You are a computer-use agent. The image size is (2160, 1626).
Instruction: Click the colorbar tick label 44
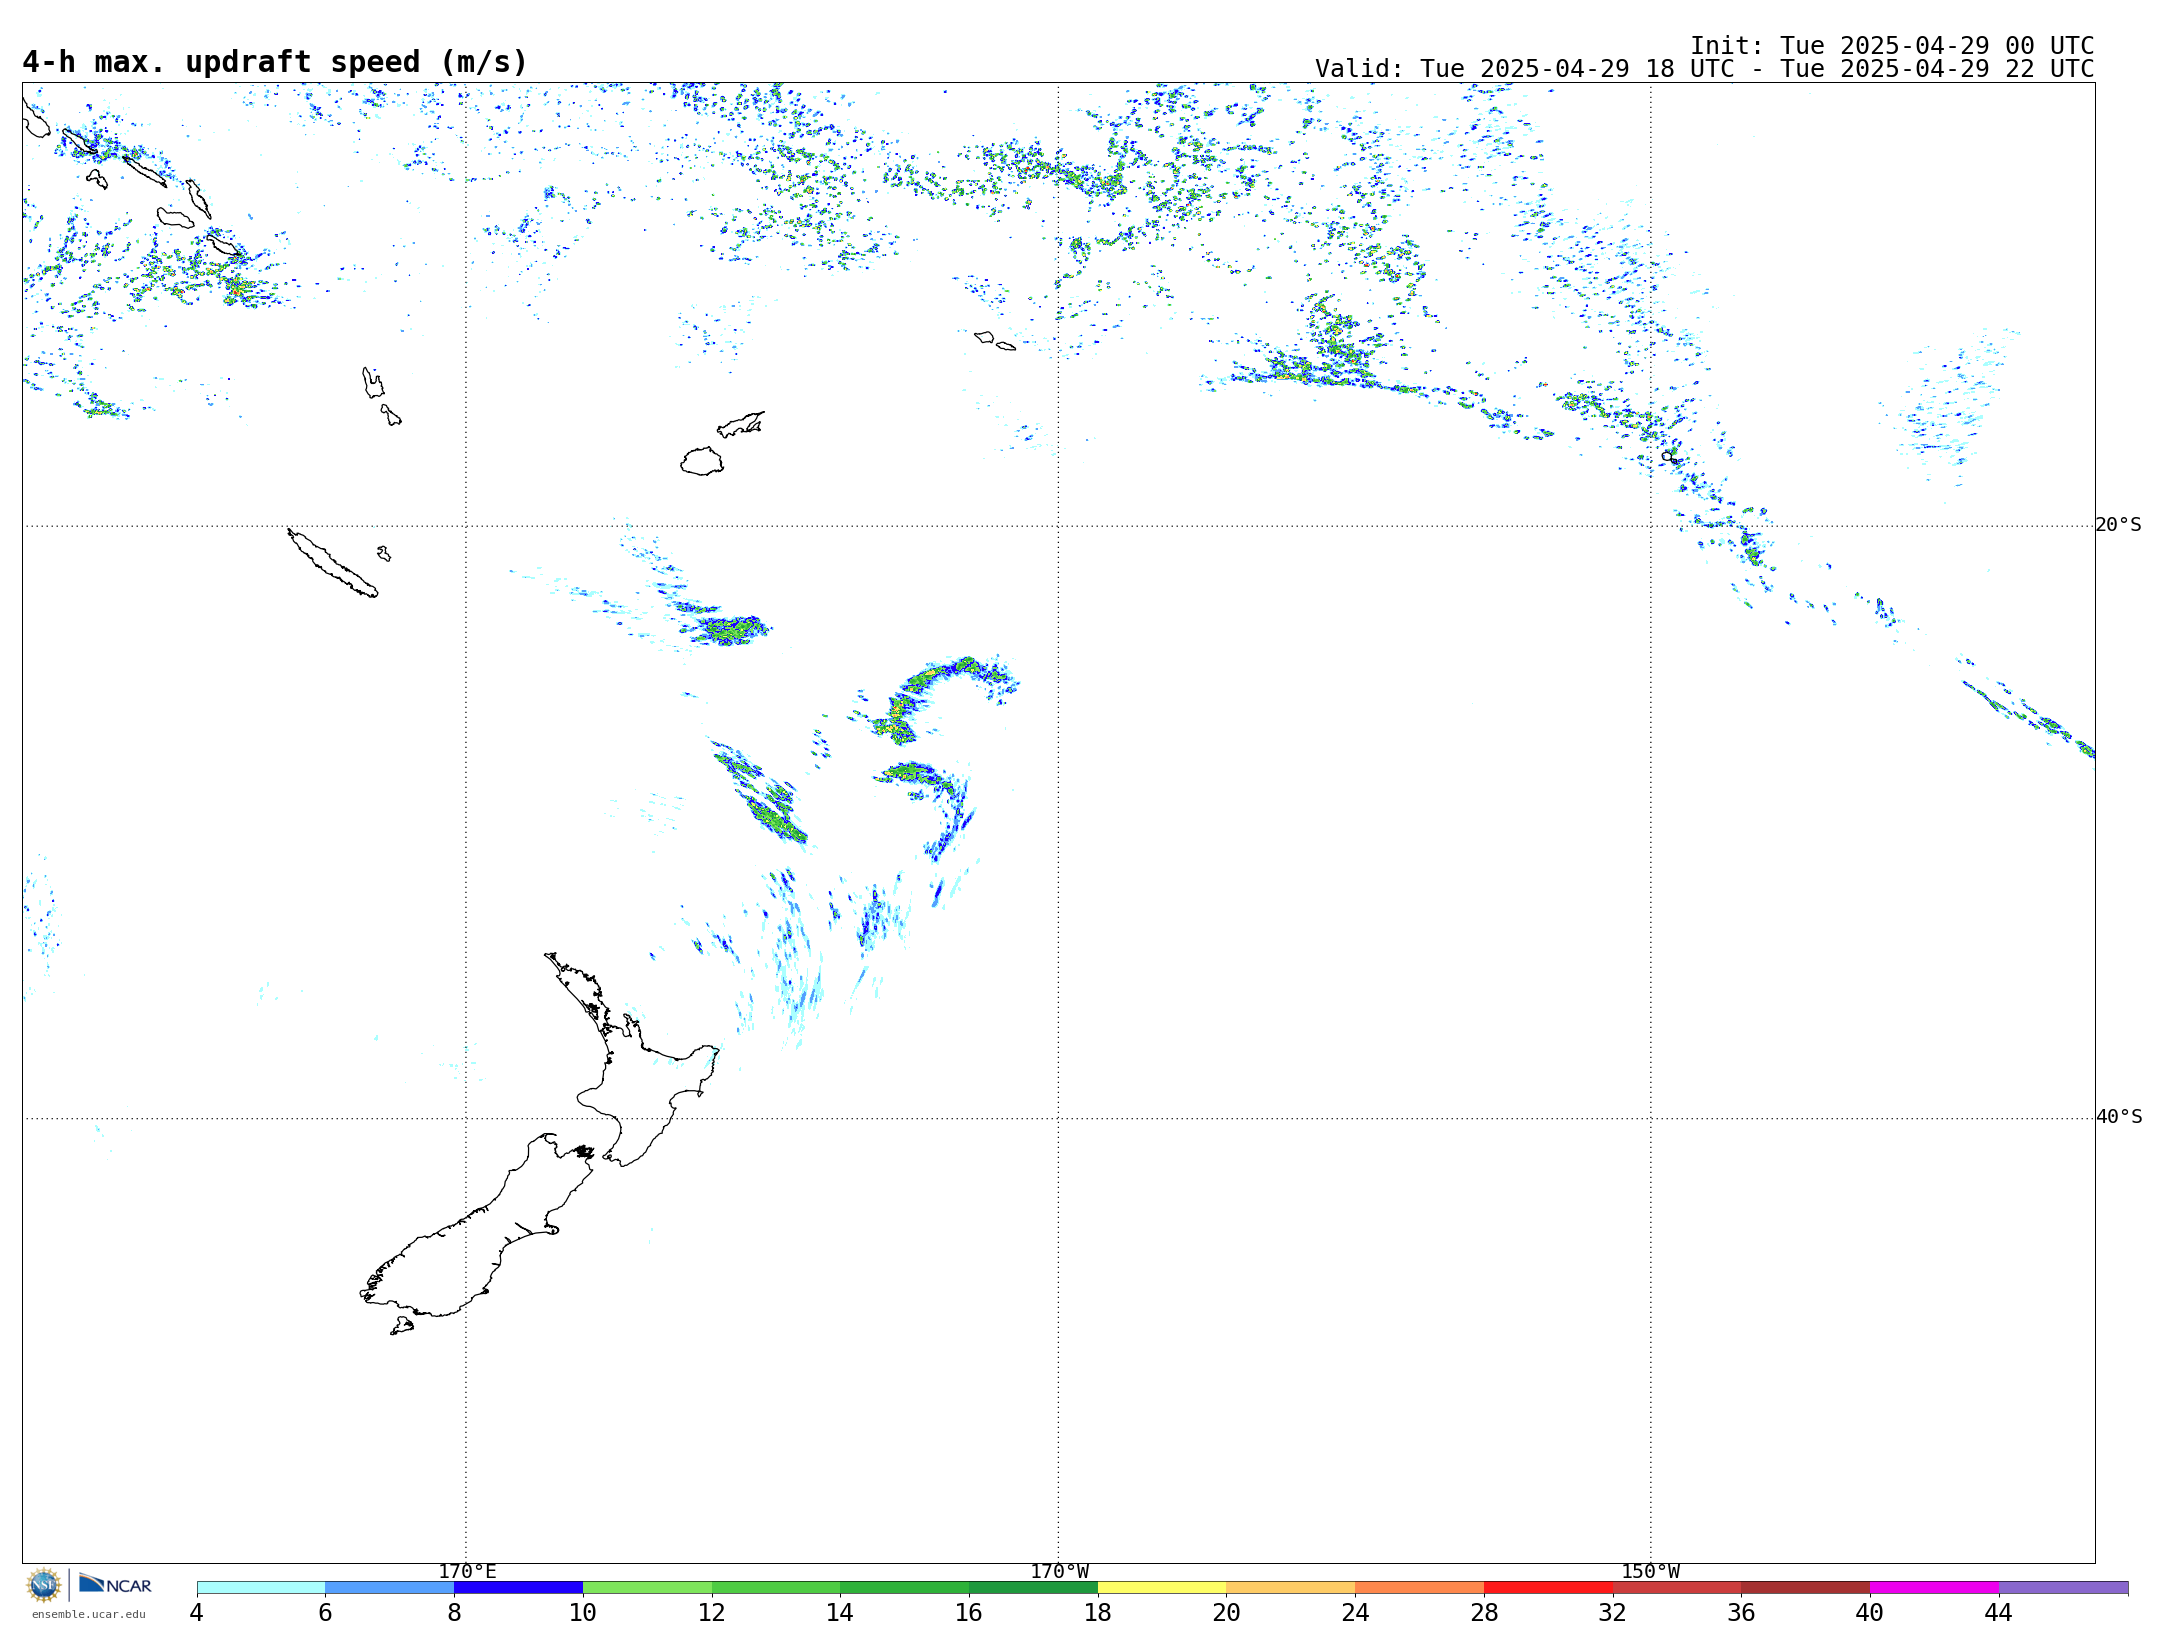click(1999, 1612)
